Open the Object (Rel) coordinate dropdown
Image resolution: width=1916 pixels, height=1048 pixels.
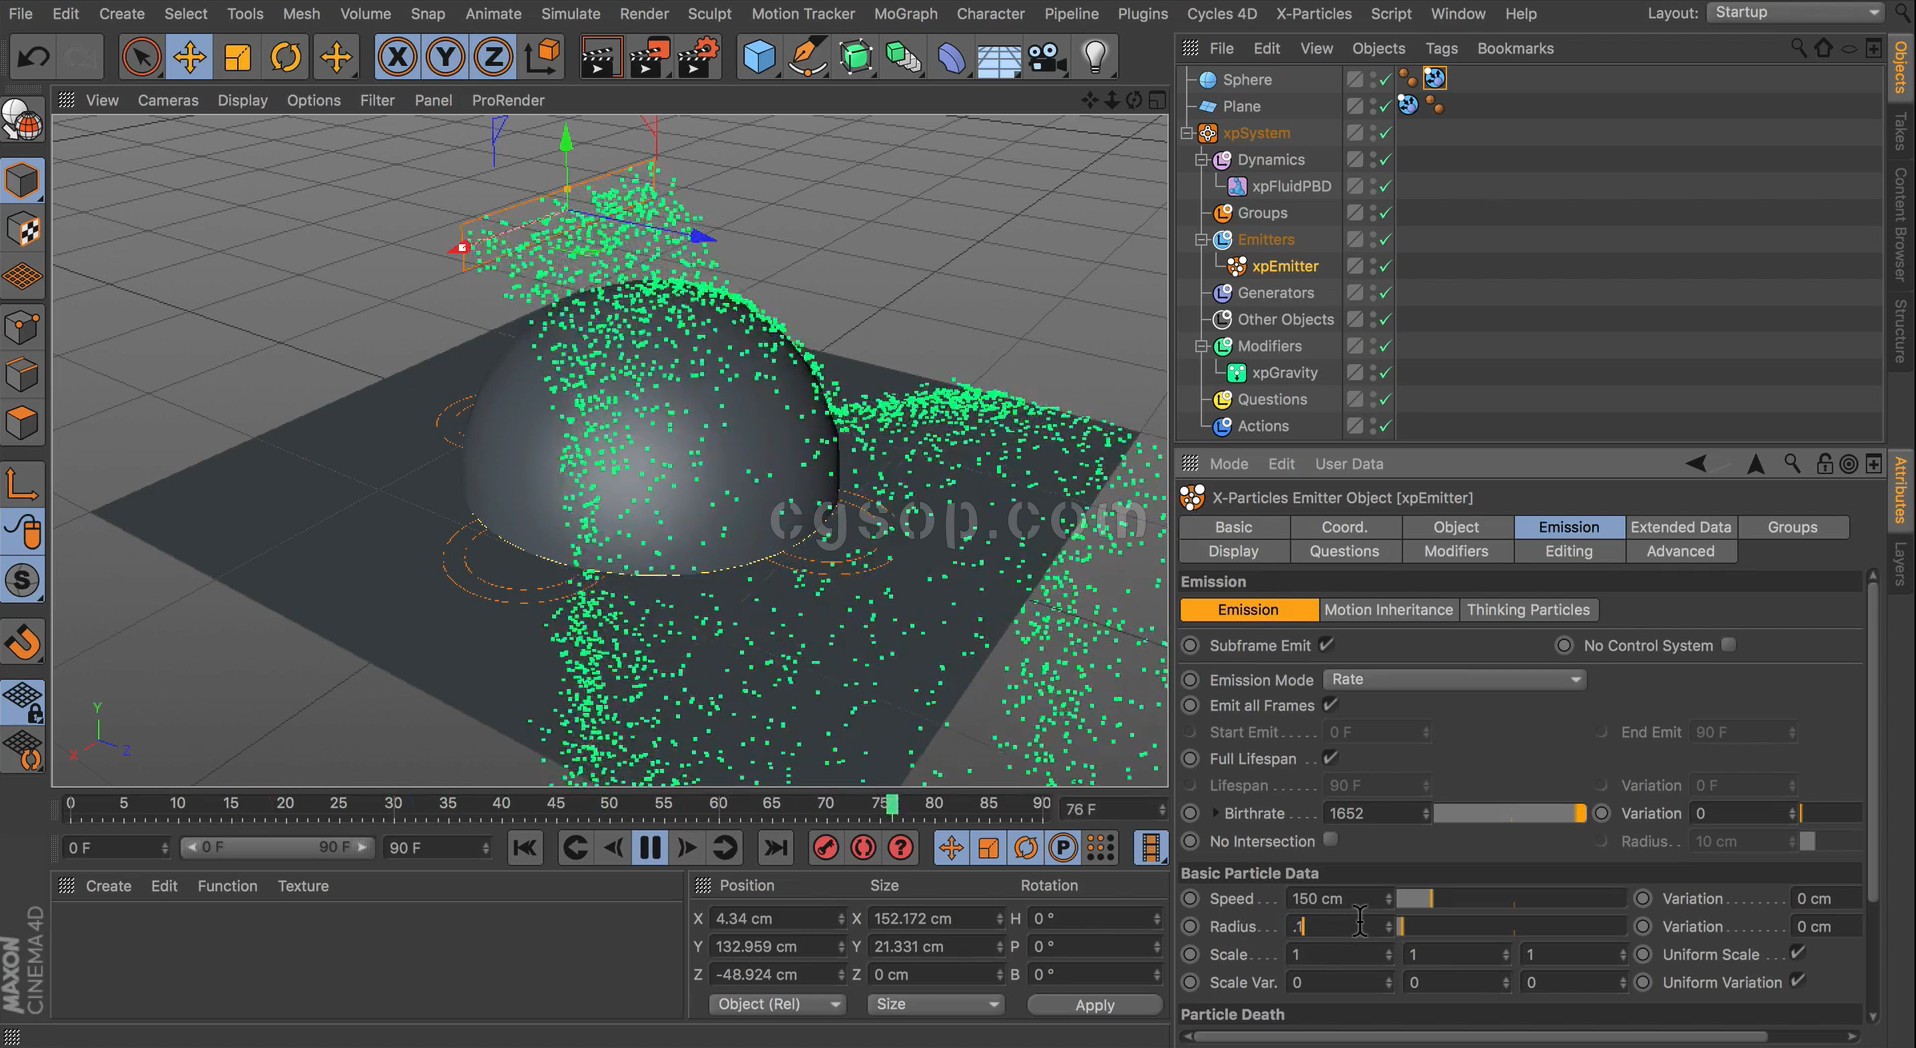point(777,1004)
